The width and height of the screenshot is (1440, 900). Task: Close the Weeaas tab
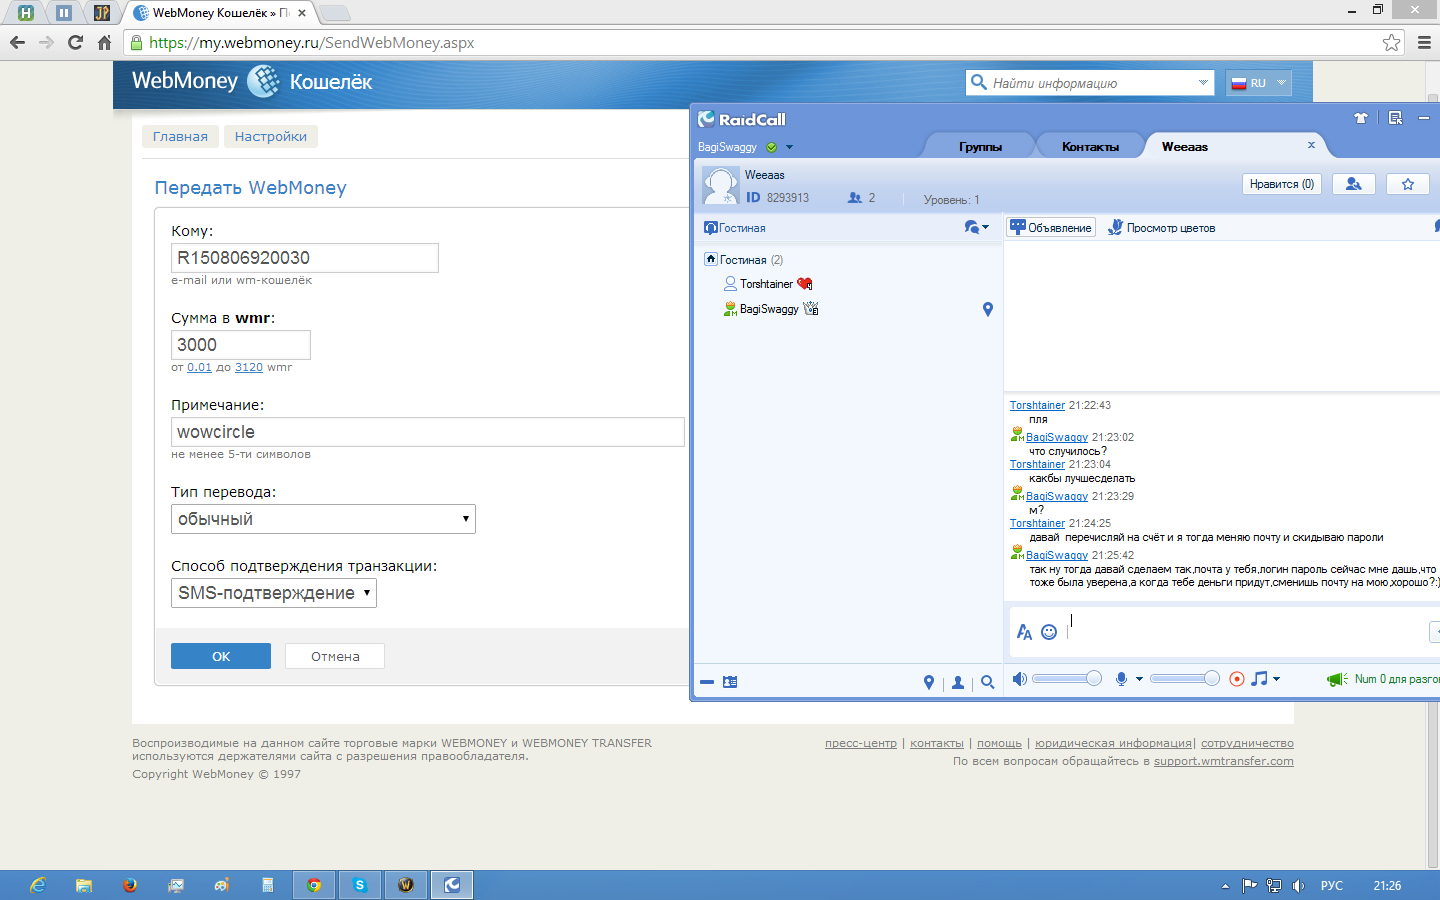[x=1311, y=145]
